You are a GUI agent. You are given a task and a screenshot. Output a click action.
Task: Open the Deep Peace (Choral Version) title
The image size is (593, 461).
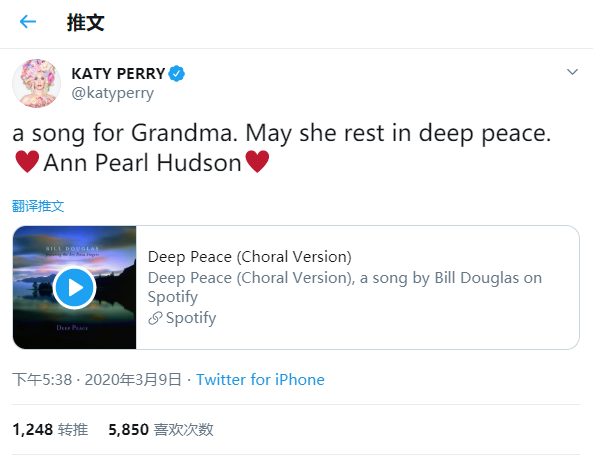click(250, 257)
